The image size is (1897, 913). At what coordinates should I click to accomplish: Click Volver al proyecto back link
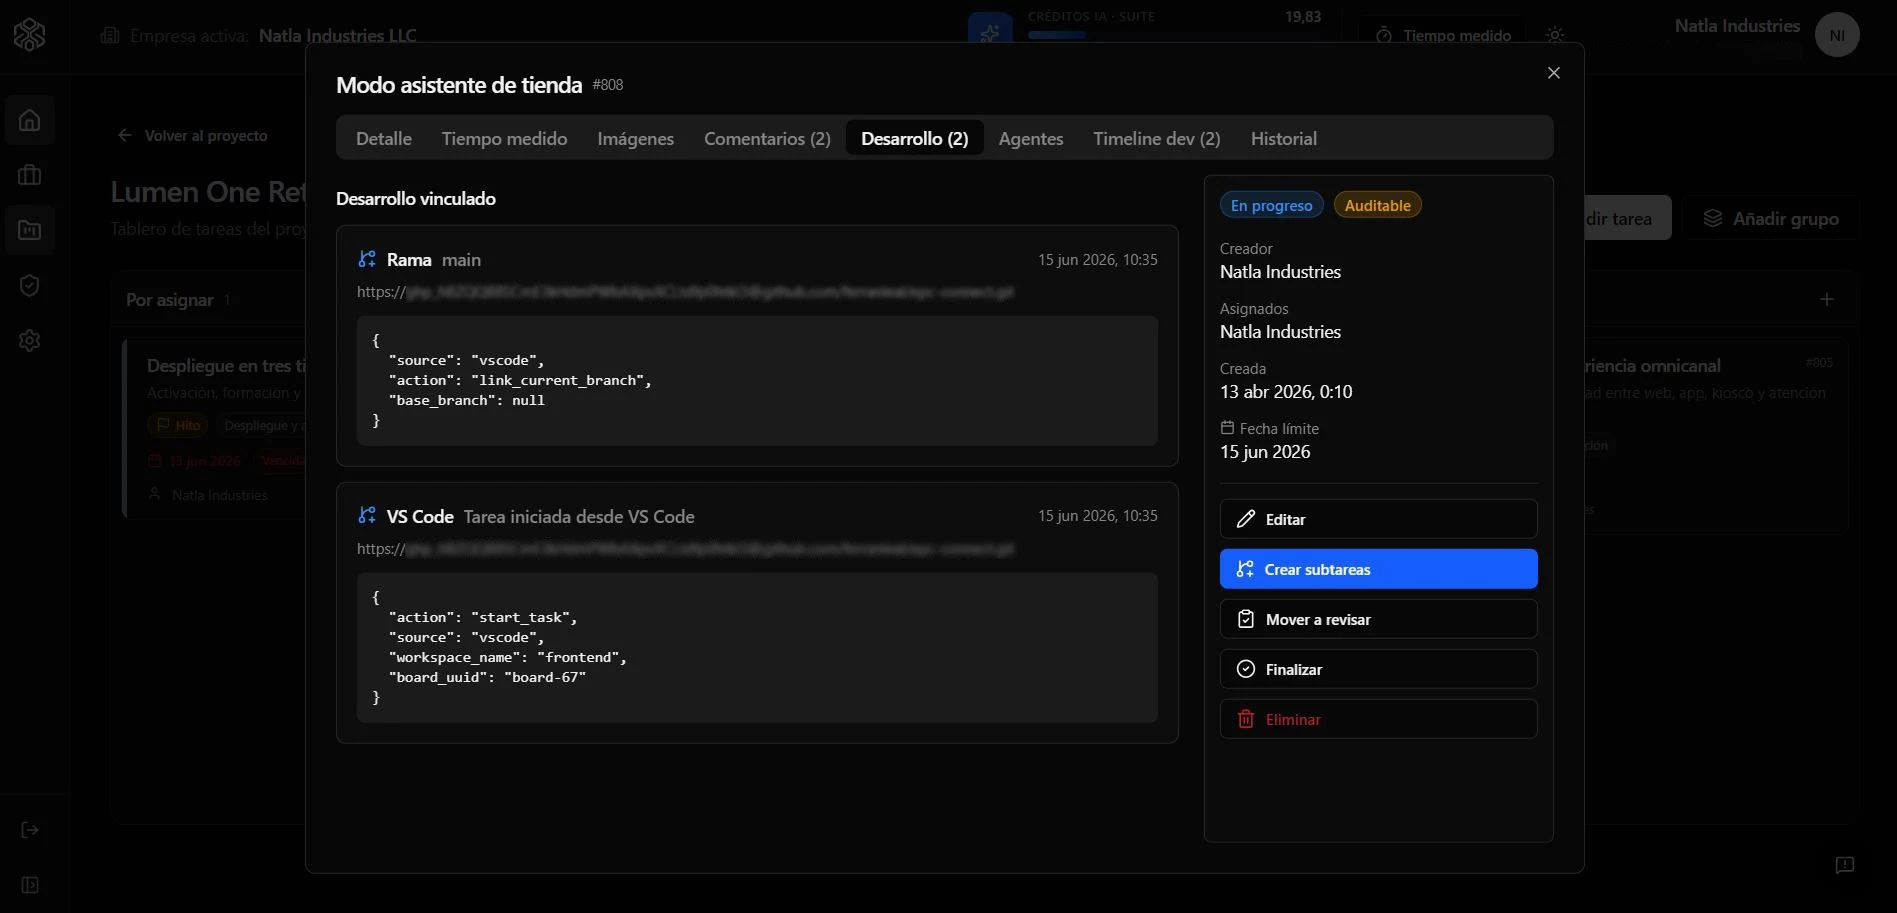[193, 136]
